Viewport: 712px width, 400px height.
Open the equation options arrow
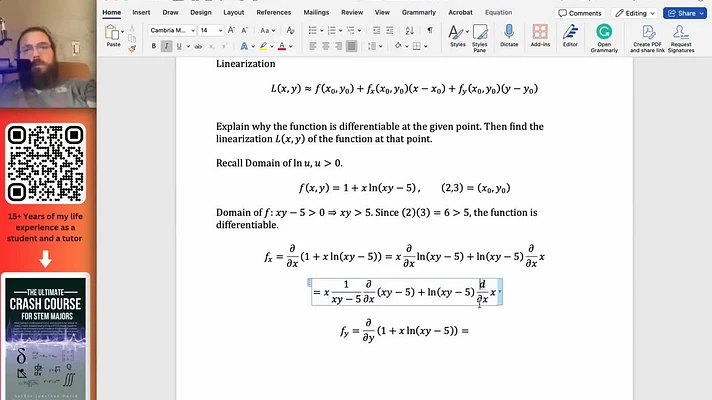point(500,291)
